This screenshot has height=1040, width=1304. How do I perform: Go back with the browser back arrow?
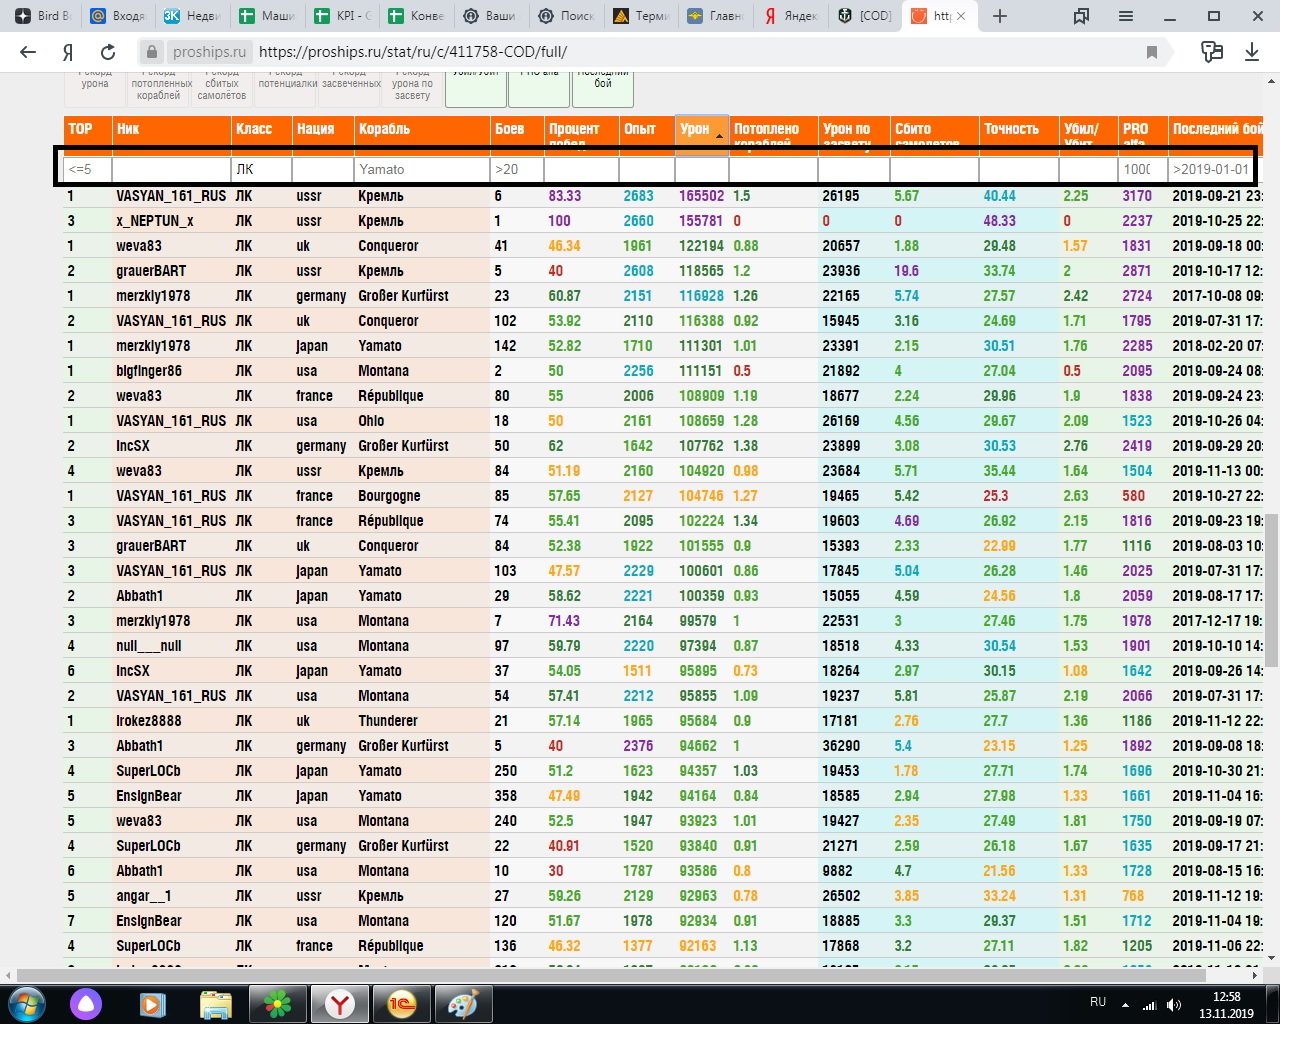27,52
